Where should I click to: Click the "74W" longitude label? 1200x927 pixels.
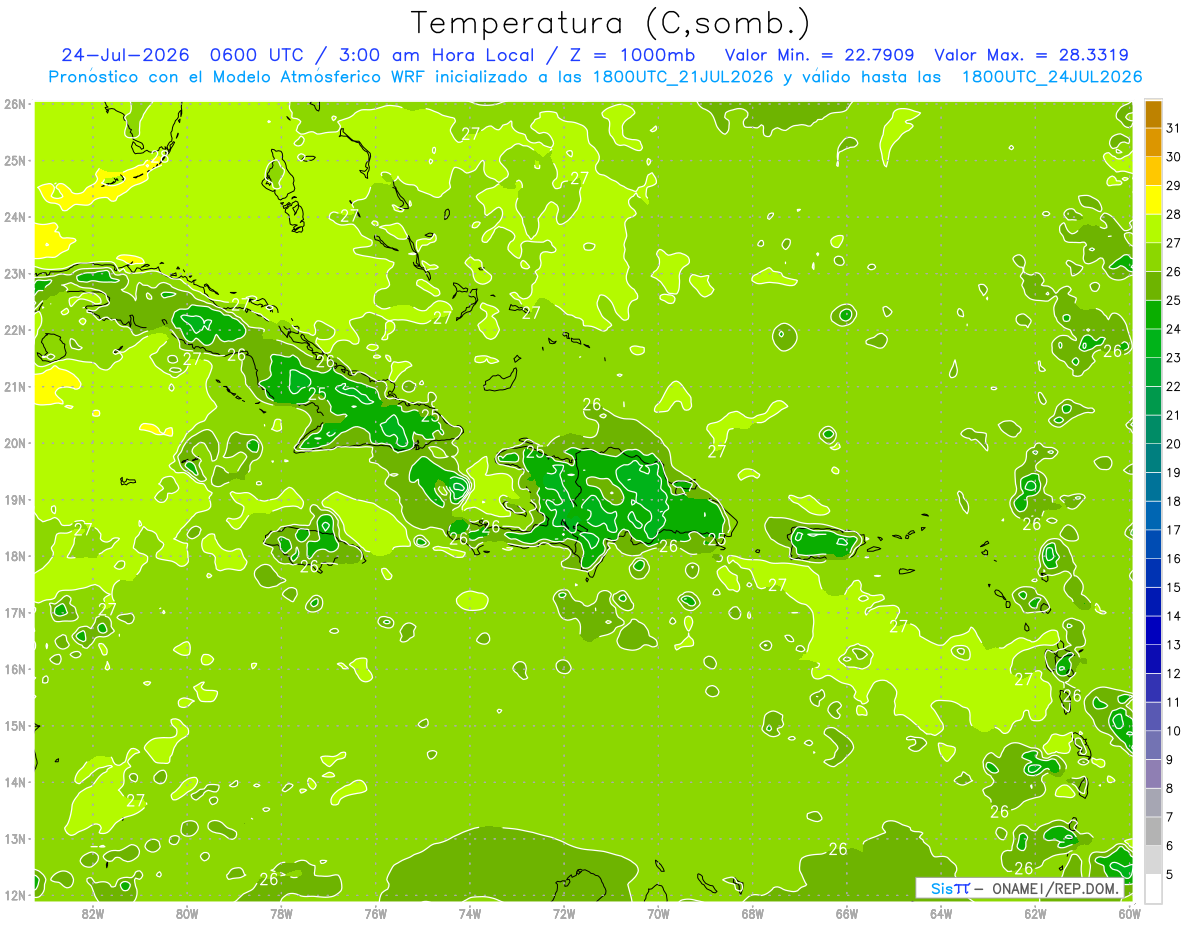pos(469,913)
